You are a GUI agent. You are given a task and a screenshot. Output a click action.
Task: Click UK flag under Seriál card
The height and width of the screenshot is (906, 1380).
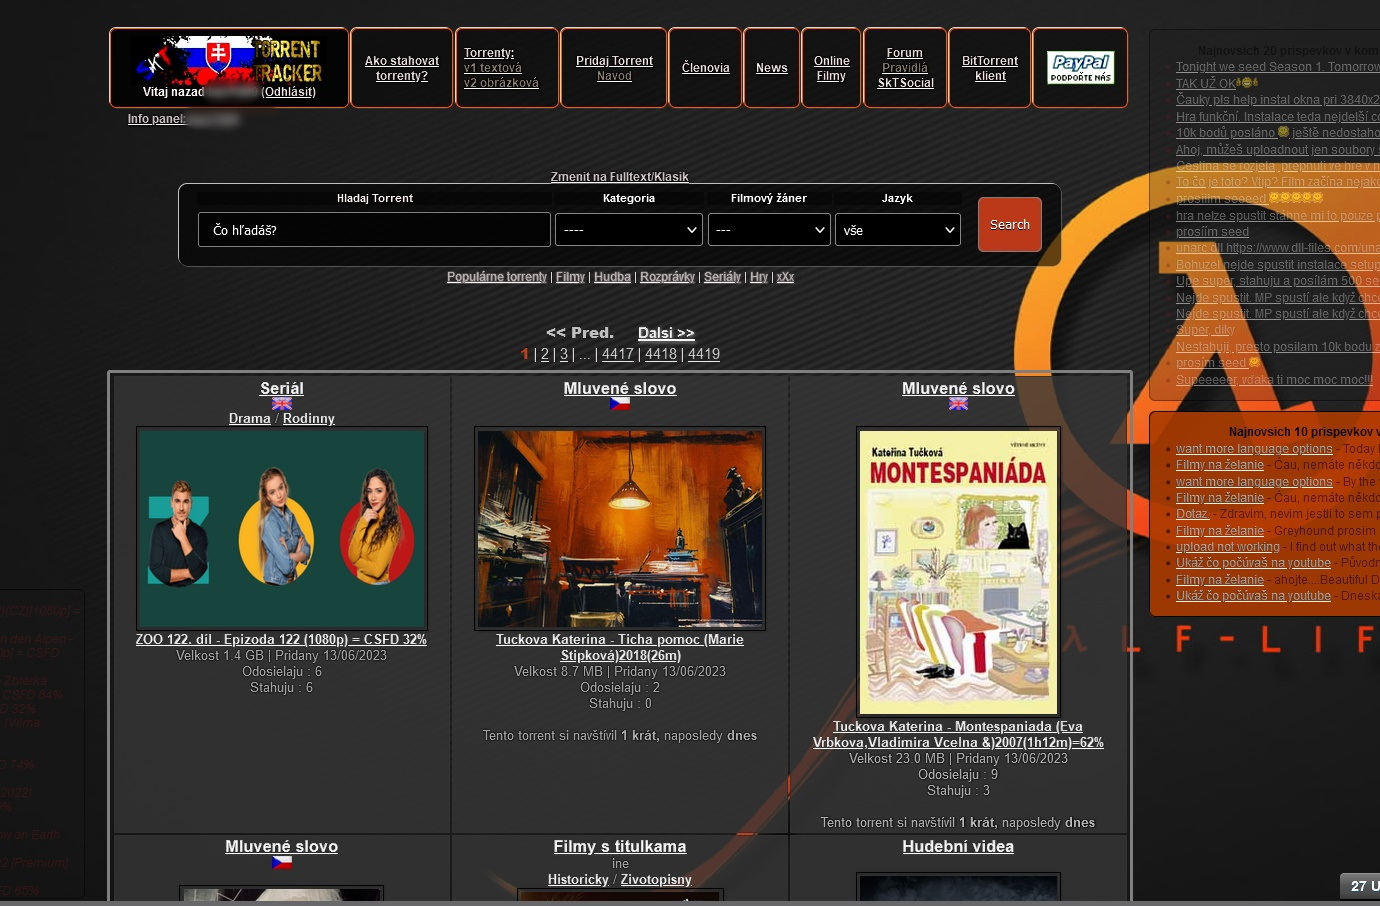pyautogui.click(x=282, y=404)
